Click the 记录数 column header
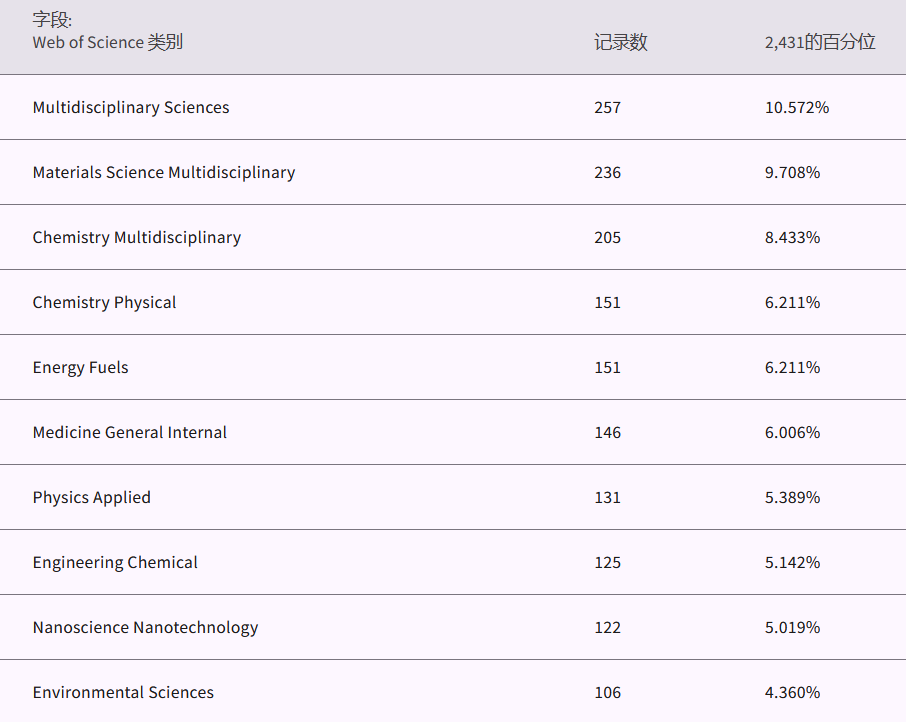 [x=620, y=42]
